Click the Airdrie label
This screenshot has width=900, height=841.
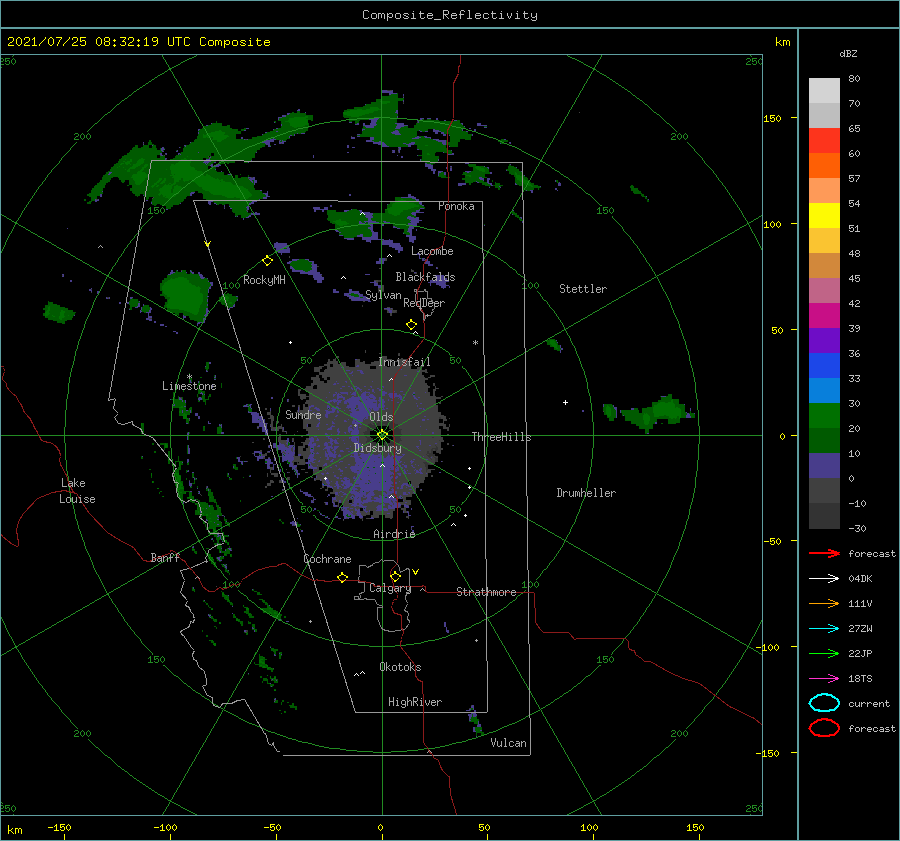tap(394, 534)
